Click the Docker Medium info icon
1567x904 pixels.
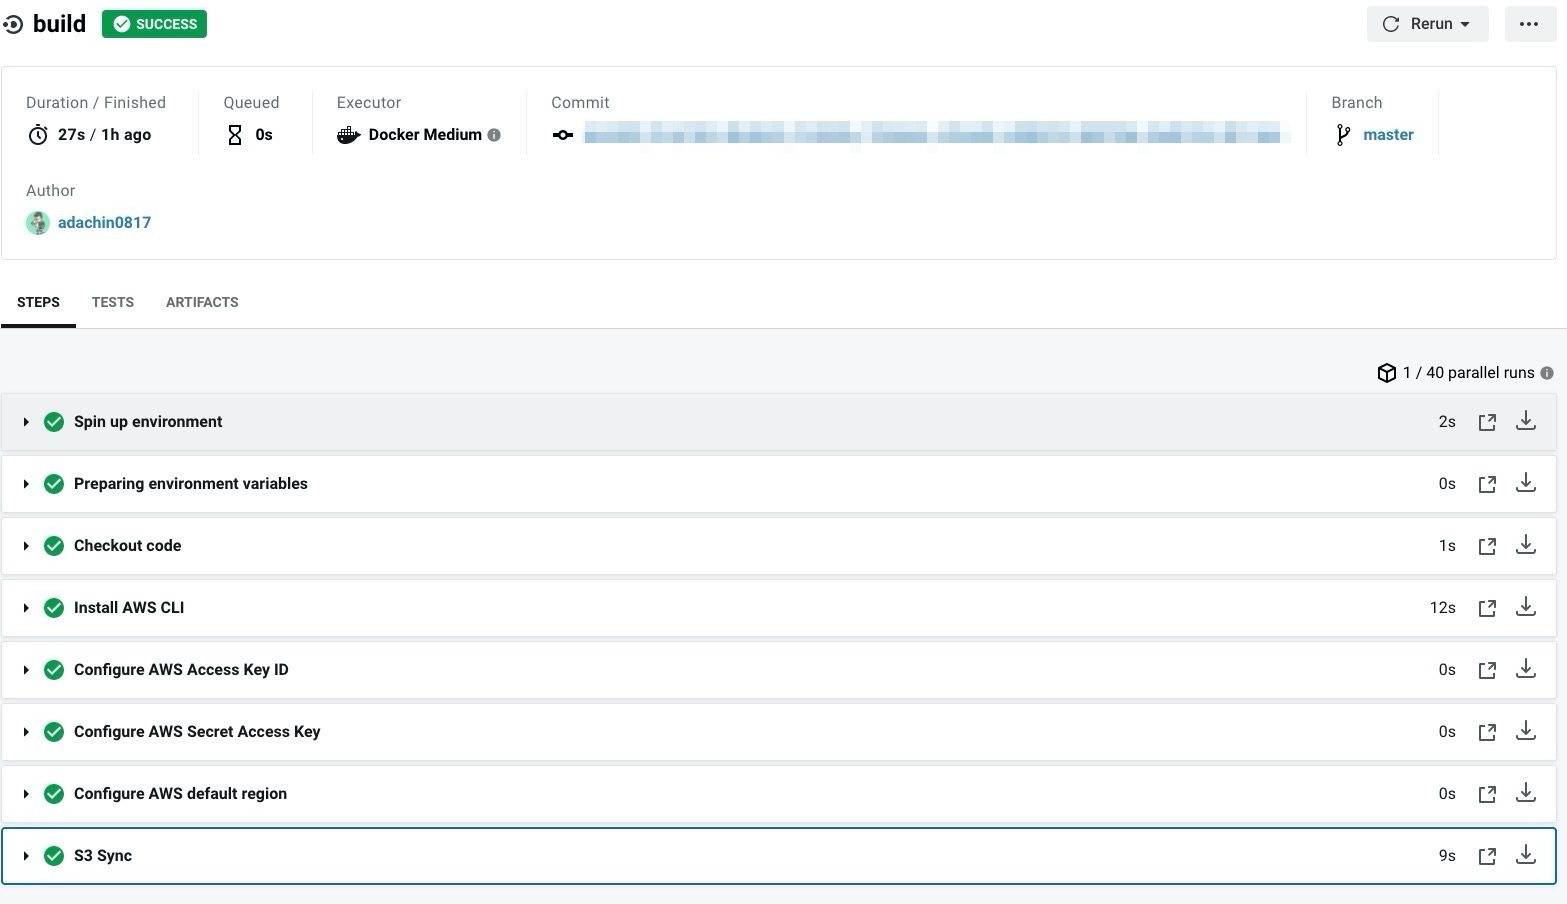pyautogui.click(x=494, y=135)
